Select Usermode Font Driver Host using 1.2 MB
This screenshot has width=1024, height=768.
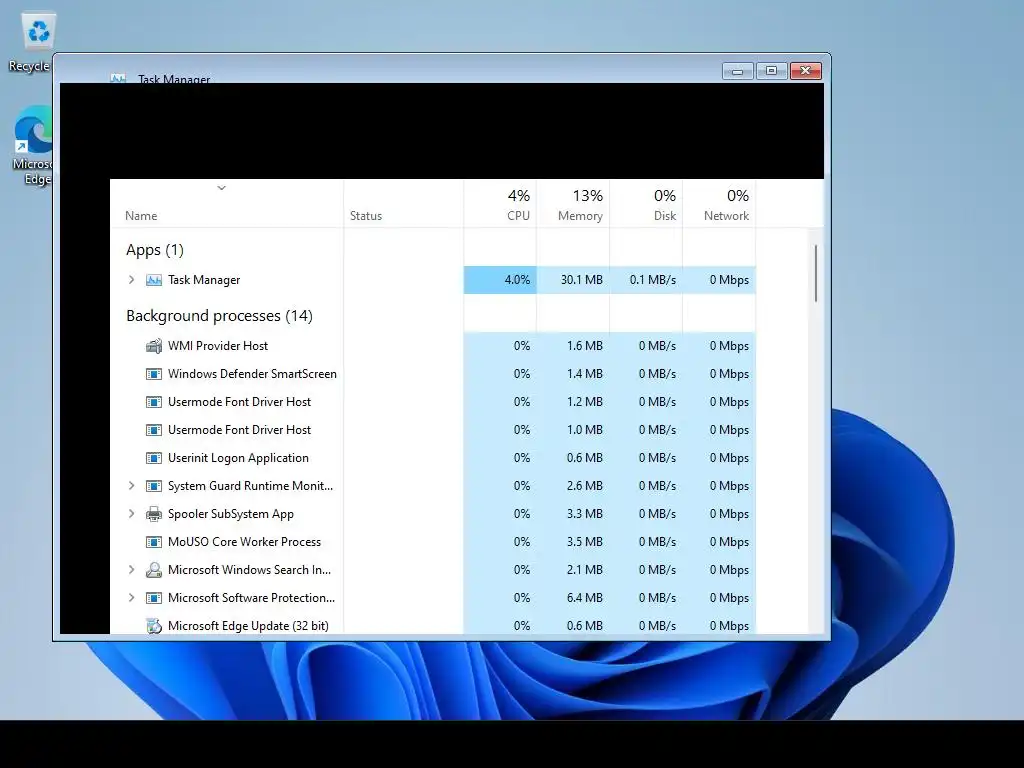click(x=239, y=402)
